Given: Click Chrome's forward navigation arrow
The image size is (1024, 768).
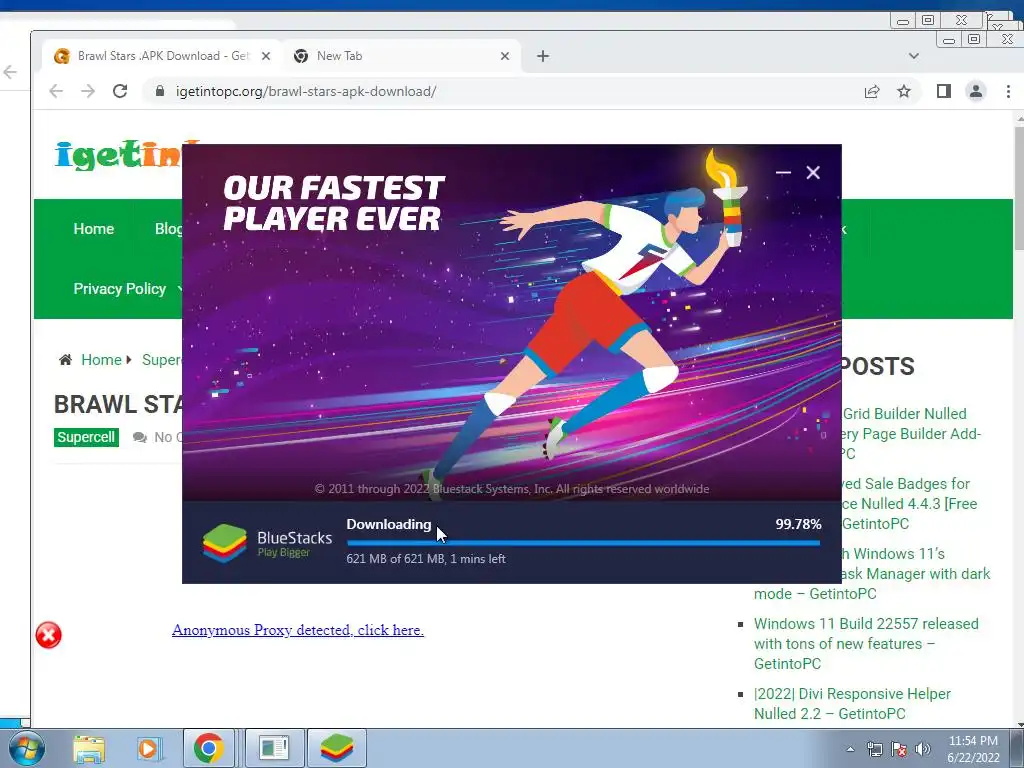Looking at the screenshot, I should [x=88, y=91].
